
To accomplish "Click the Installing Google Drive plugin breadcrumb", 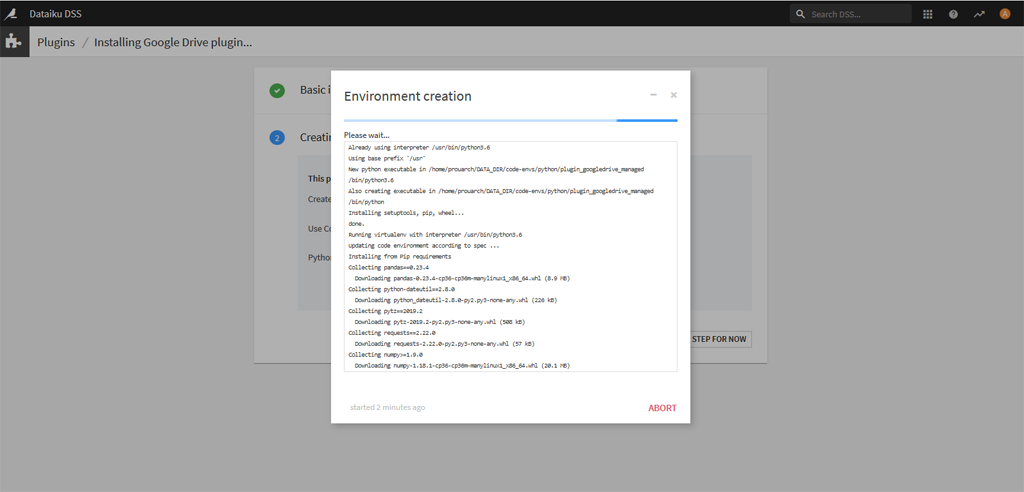I will (173, 42).
